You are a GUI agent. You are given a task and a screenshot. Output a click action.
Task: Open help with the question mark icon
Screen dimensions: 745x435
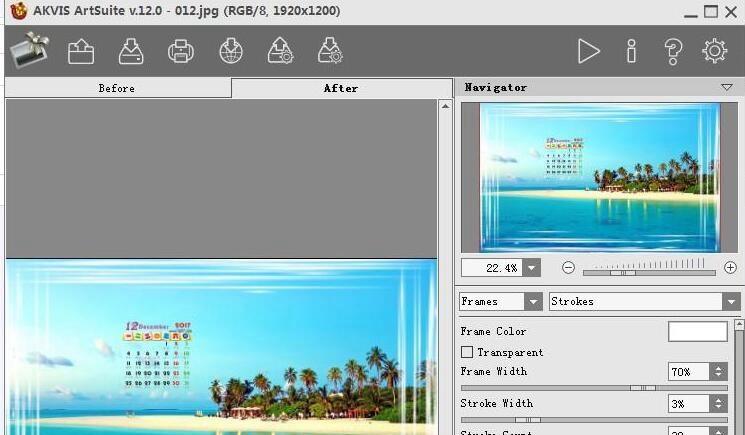[673, 51]
